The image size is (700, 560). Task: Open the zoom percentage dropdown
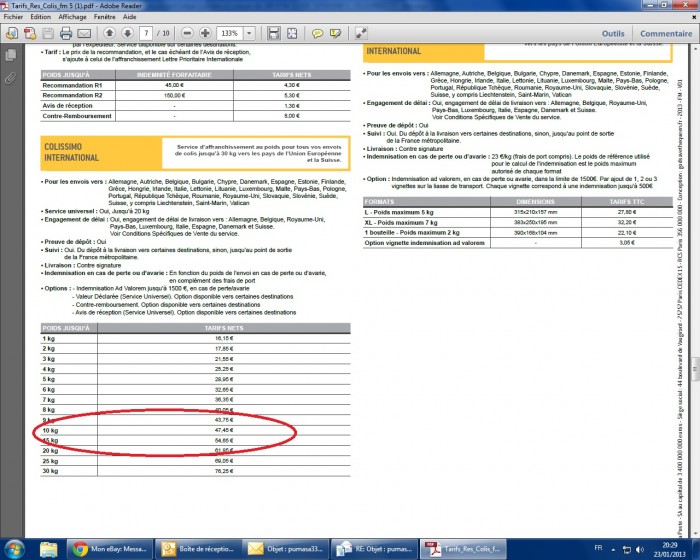(249, 33)
